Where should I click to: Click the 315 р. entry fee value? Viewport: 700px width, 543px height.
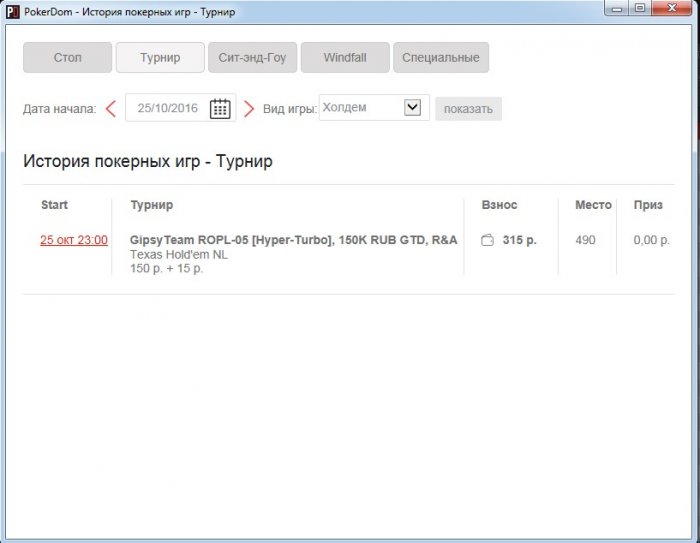[x=520, y=240]
